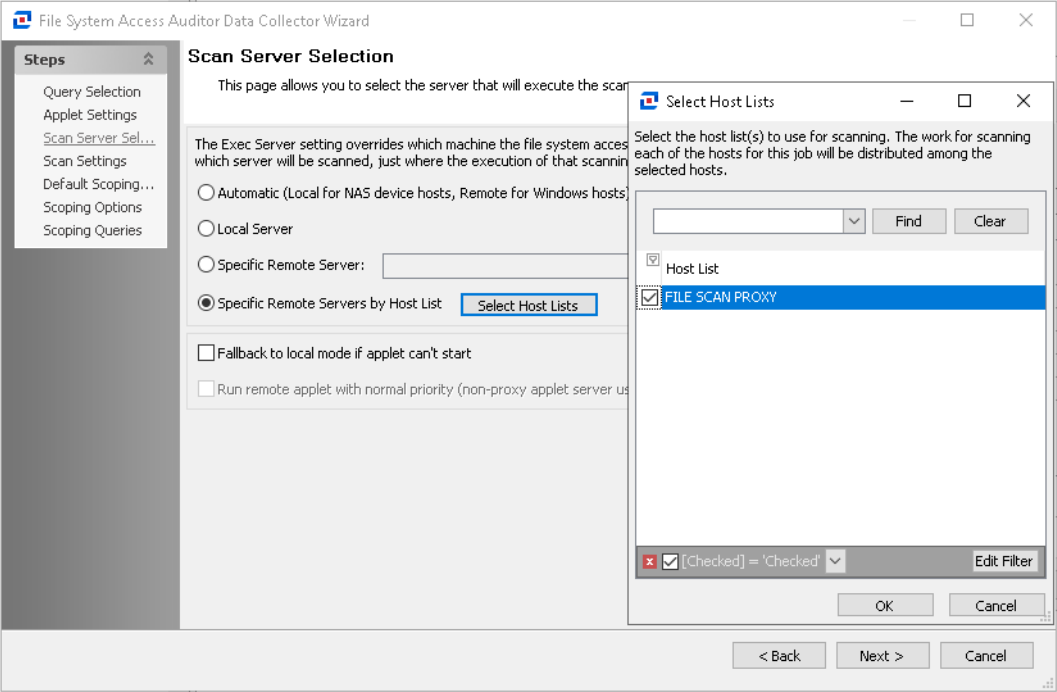Image resolution: width=1057 pixels, height=692 pixels.
Task: Expand the filter history dropdown arrow
Action: click(x=835, y=562)
